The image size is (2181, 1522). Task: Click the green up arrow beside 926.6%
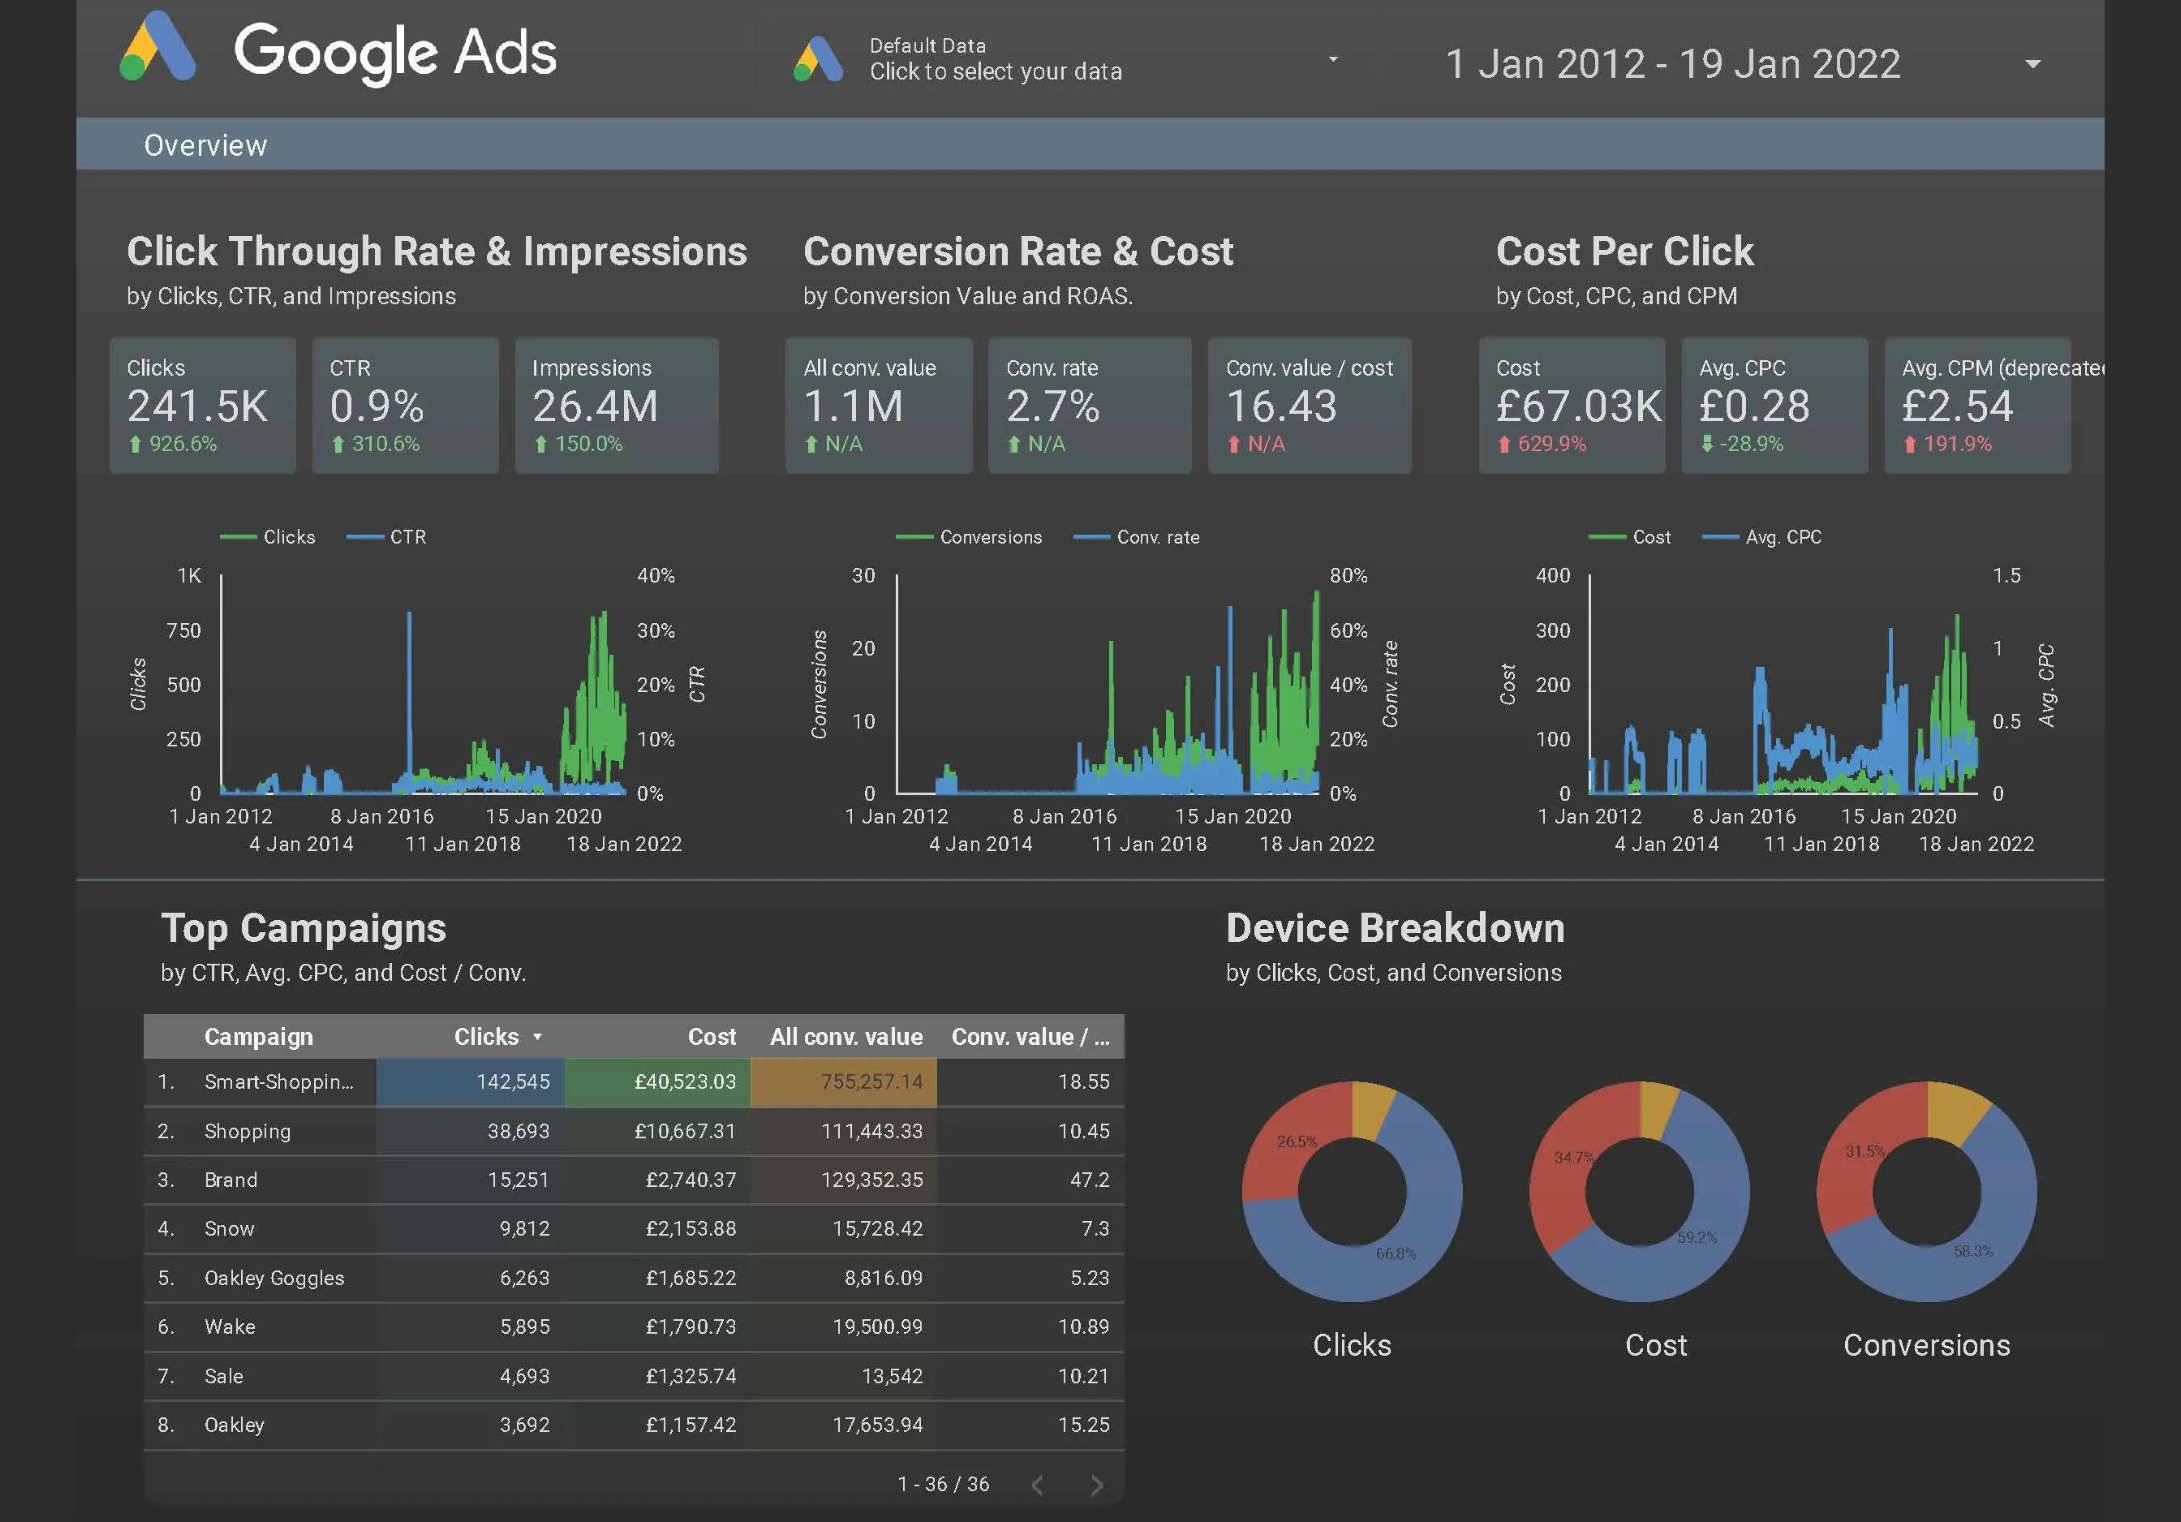(x=135, y=444)
